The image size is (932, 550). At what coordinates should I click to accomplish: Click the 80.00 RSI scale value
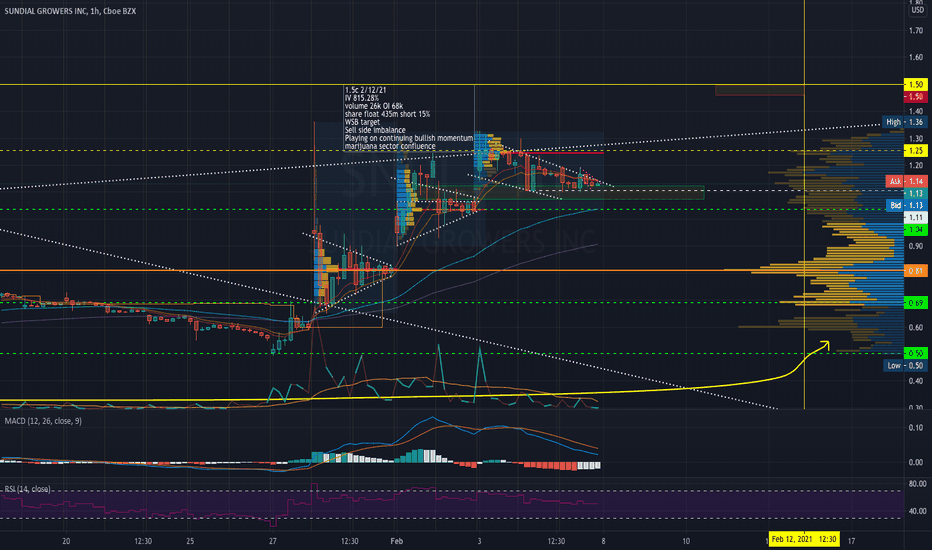point(917,484)
